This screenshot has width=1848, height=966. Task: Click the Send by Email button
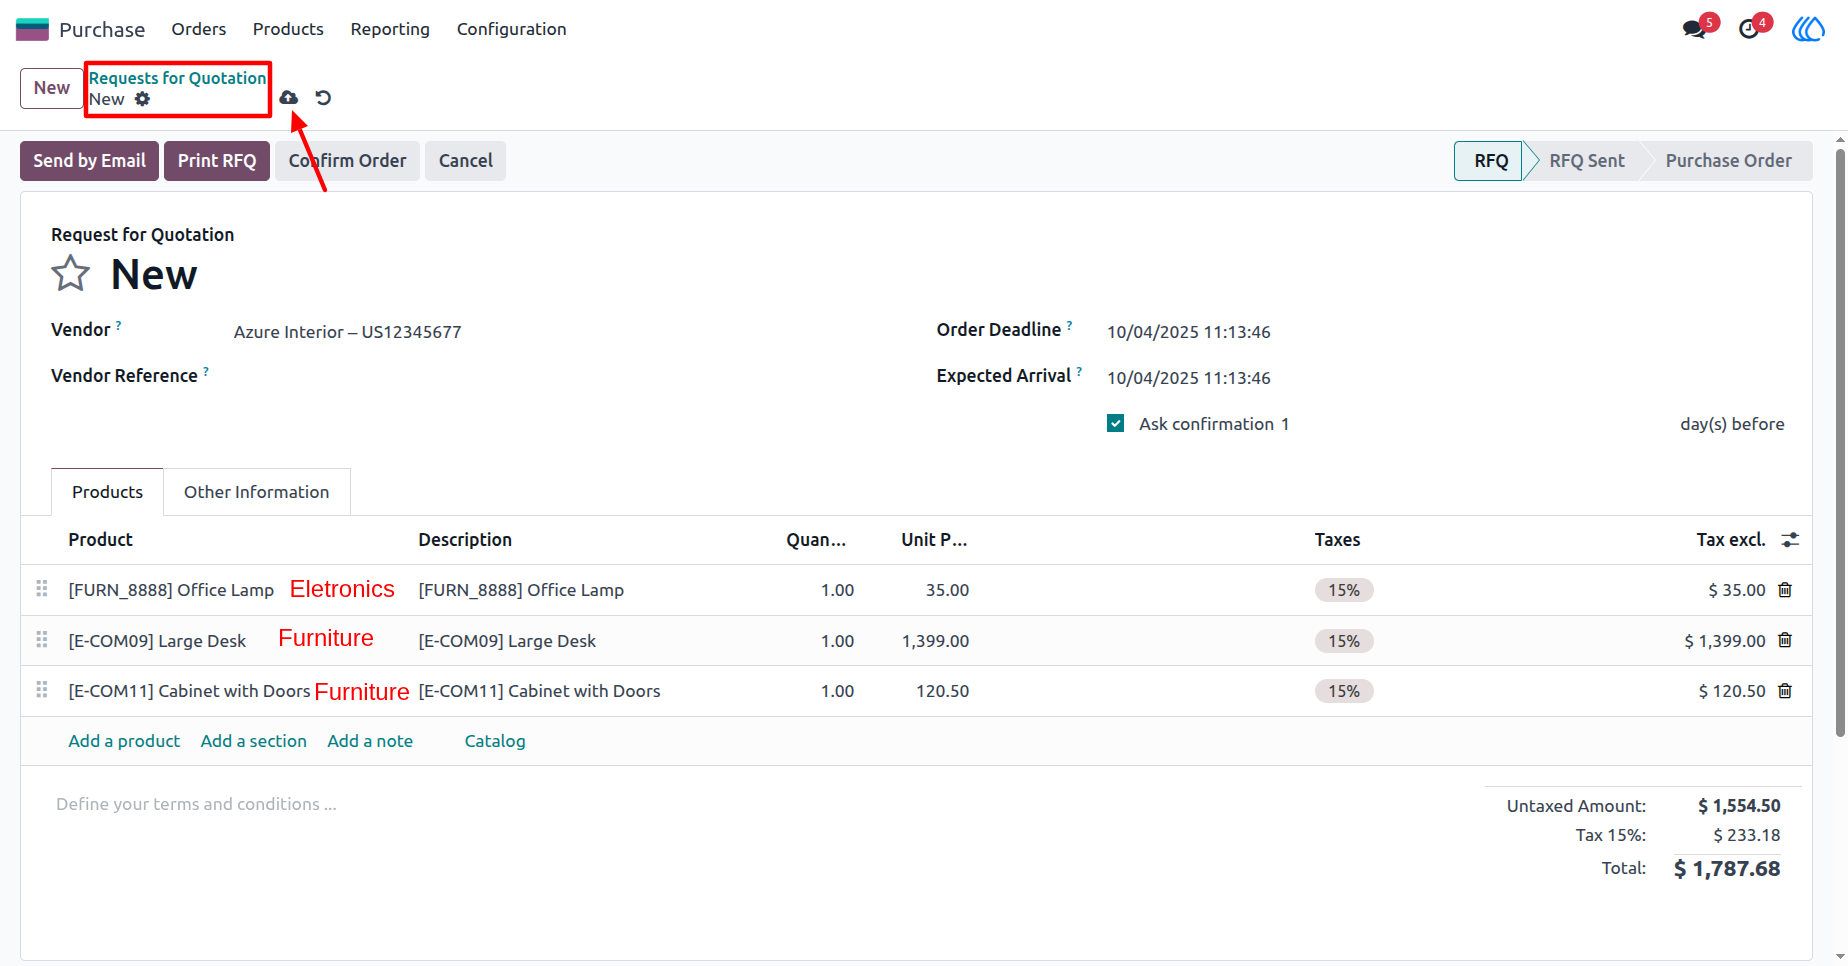(89, 161)
